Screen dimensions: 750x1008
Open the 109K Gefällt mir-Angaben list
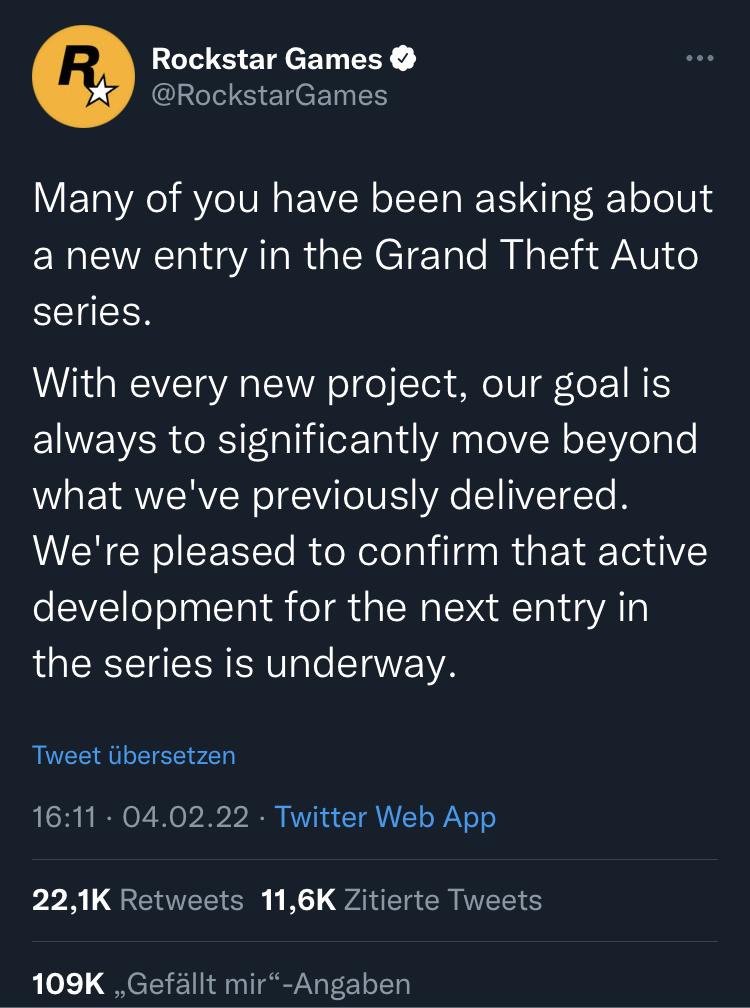221,983
